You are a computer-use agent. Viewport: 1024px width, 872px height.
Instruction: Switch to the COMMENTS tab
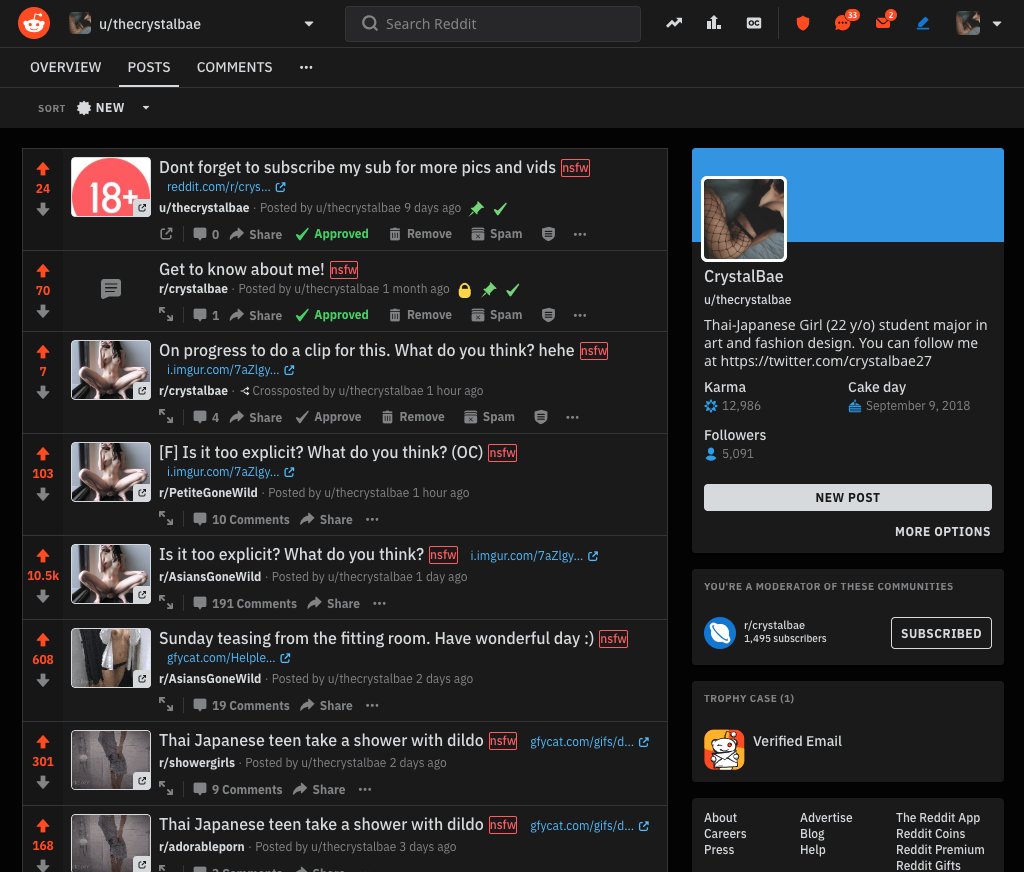pos(234,67)
